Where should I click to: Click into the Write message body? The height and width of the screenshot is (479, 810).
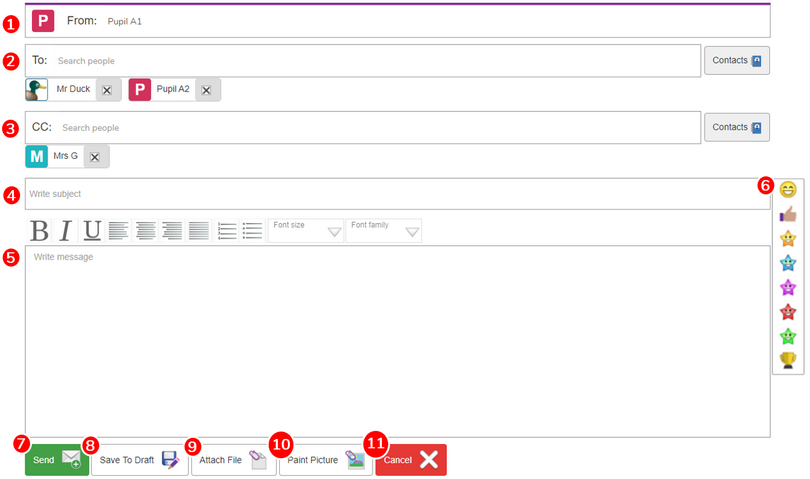click(398, 341)
